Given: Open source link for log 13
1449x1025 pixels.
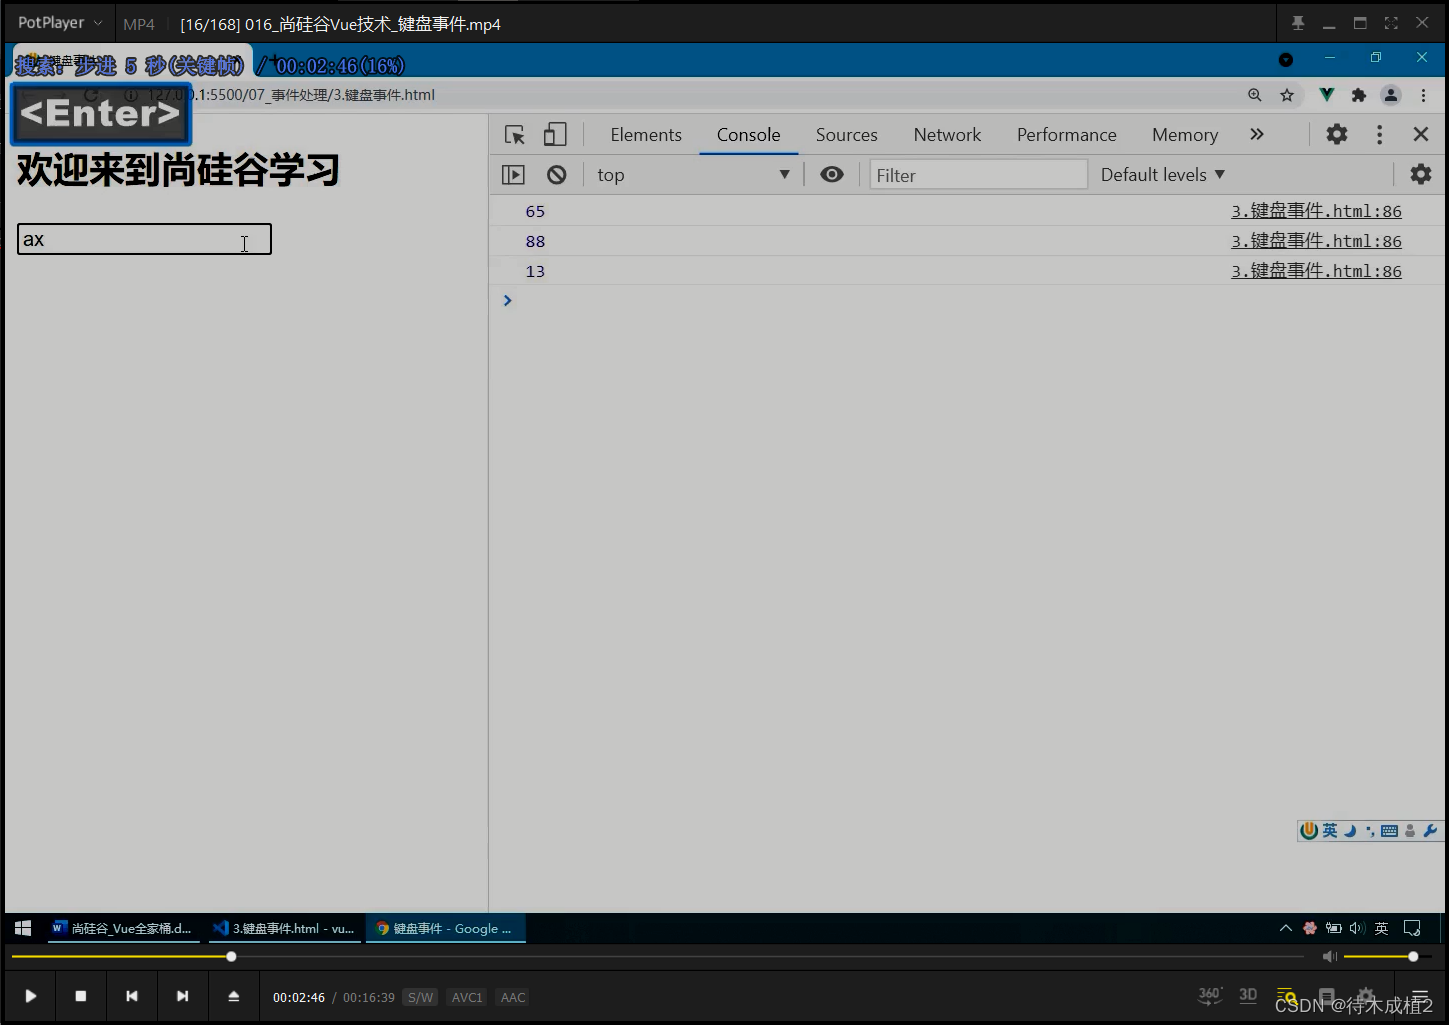Looking at the screenshot, I should click(1316, 271).
